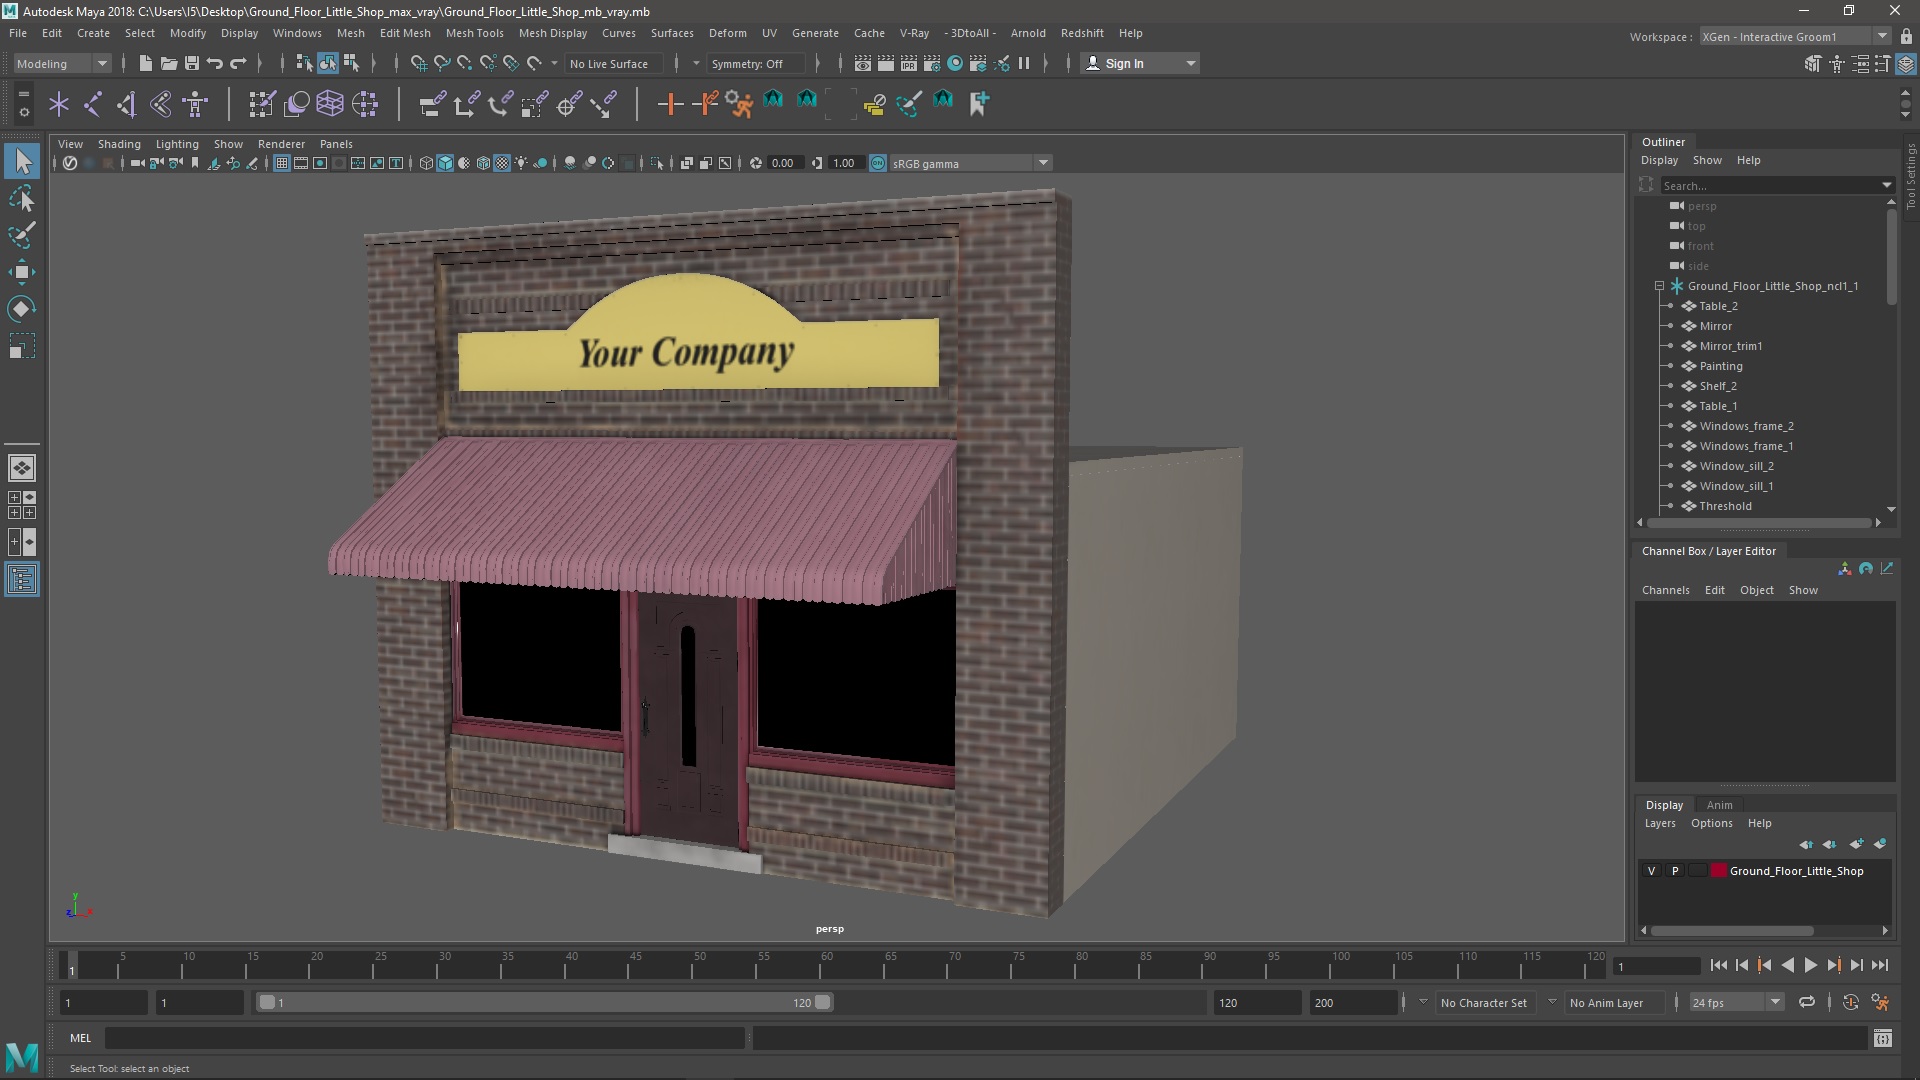Open the Mesh Tools menu
The image size is (1920, 1080).
pyautogui.click(x=474, y=33)
